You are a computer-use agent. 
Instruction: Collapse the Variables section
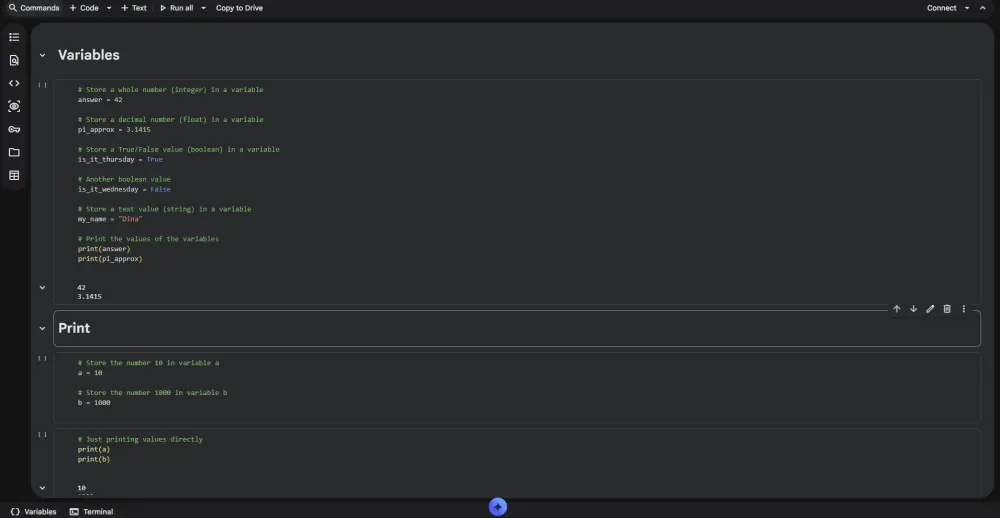point(42,55)
